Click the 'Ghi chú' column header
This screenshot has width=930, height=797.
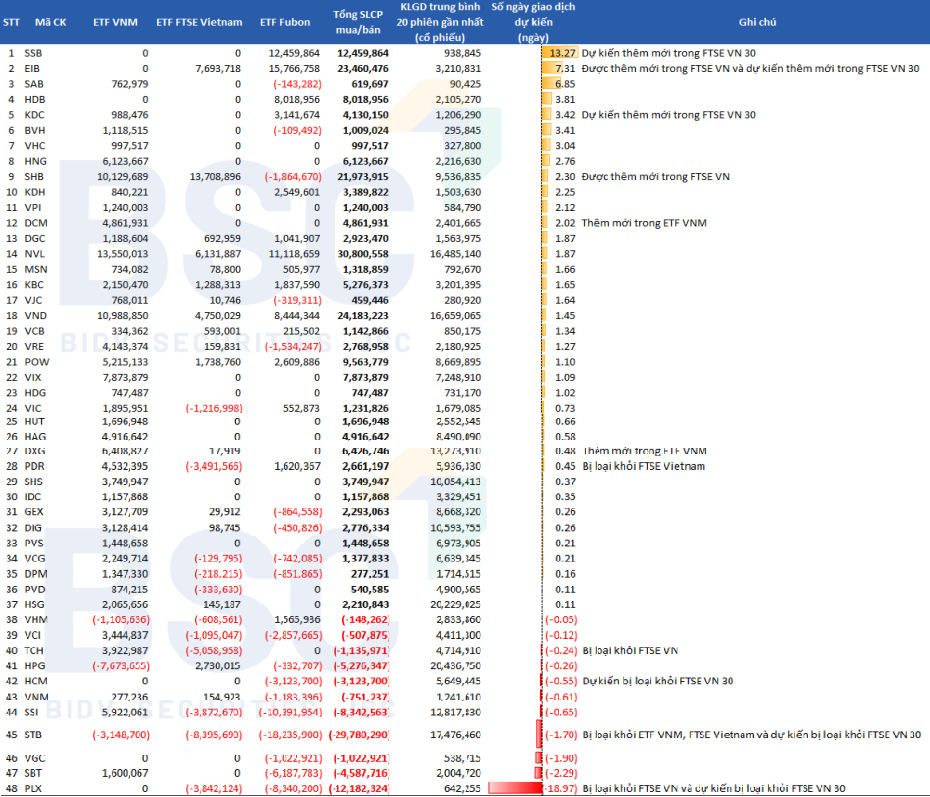tap(757, 23)
